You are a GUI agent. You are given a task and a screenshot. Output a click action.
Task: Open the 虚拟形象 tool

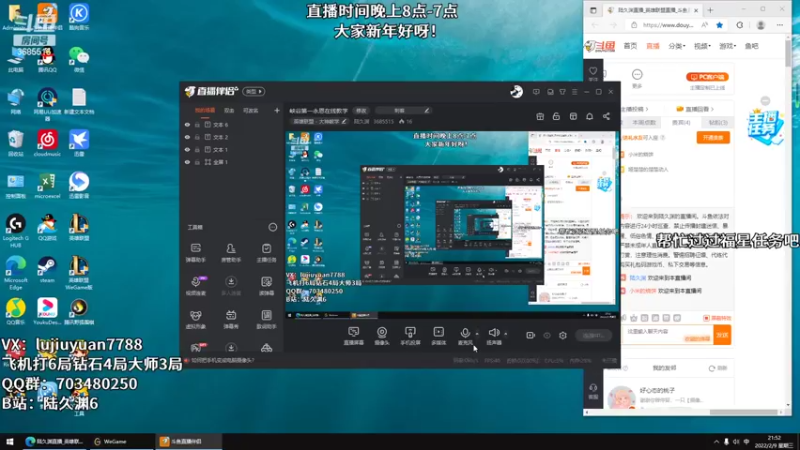[195, 319]
